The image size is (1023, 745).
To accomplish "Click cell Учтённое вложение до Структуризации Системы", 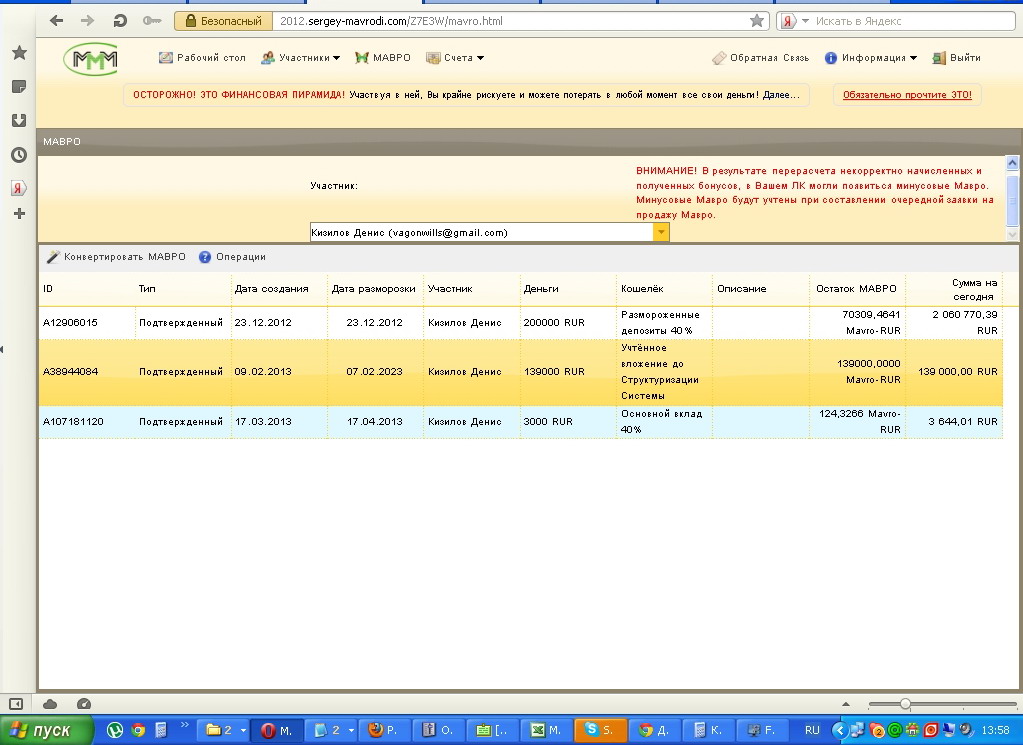I will (x=664, y=372).
